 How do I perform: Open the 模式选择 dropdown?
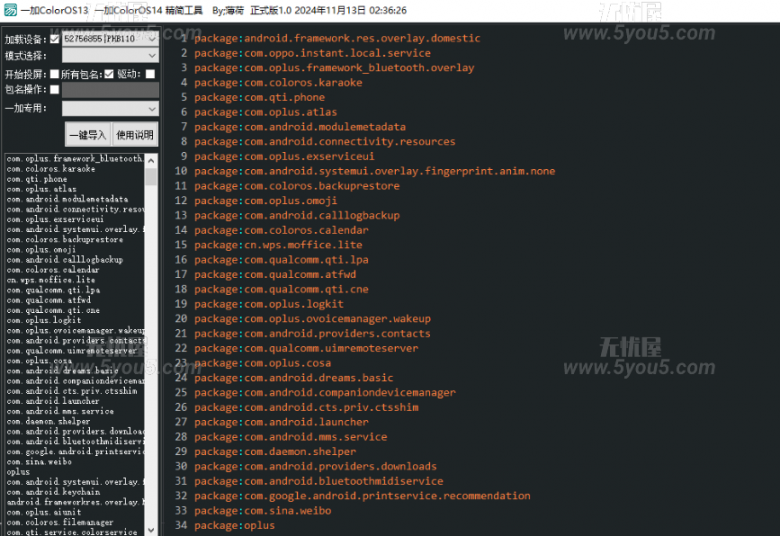pyautogui.click(x=110, y=55)
